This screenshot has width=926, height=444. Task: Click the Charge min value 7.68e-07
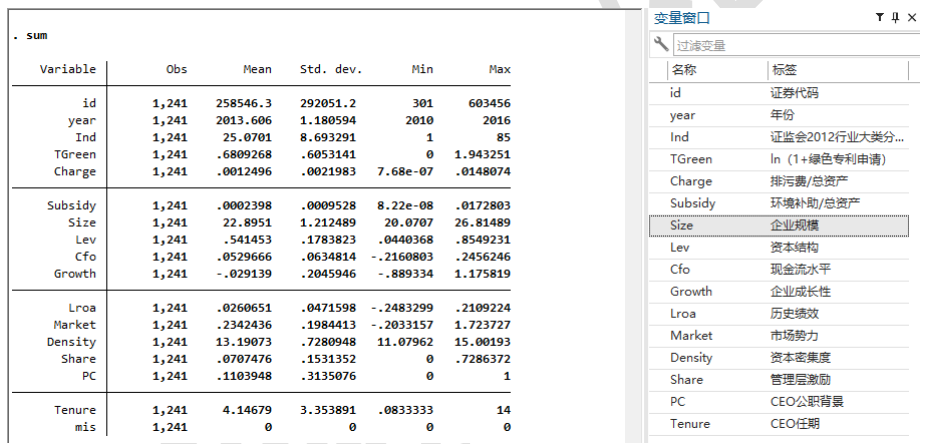[406, 172]
